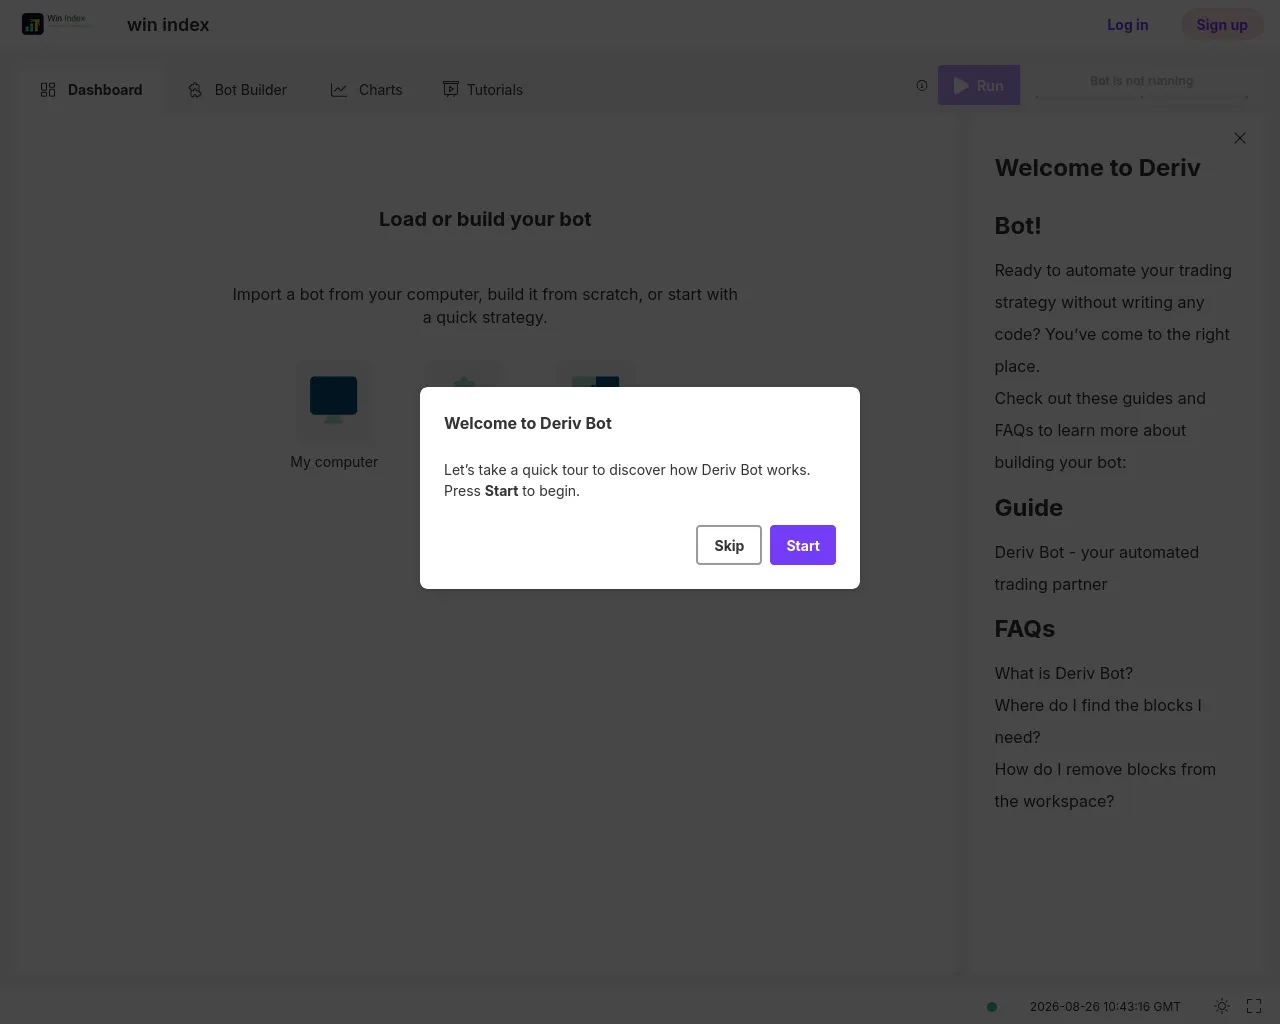Click the Sign up button
This screenshot has height=1024, width=1280.
[1222, 25]
